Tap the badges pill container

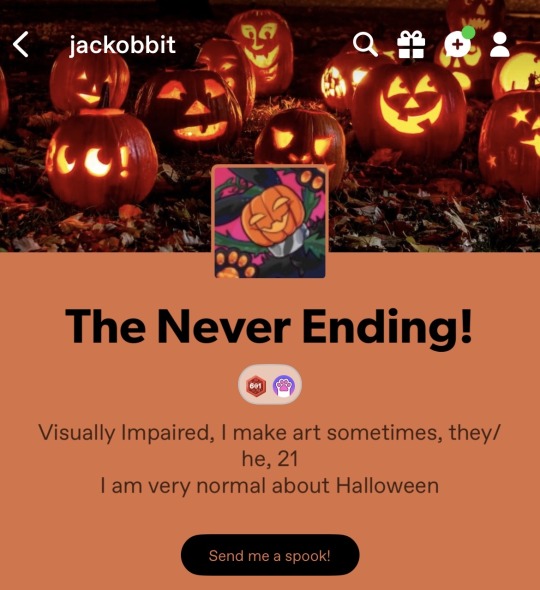[270, 385]
